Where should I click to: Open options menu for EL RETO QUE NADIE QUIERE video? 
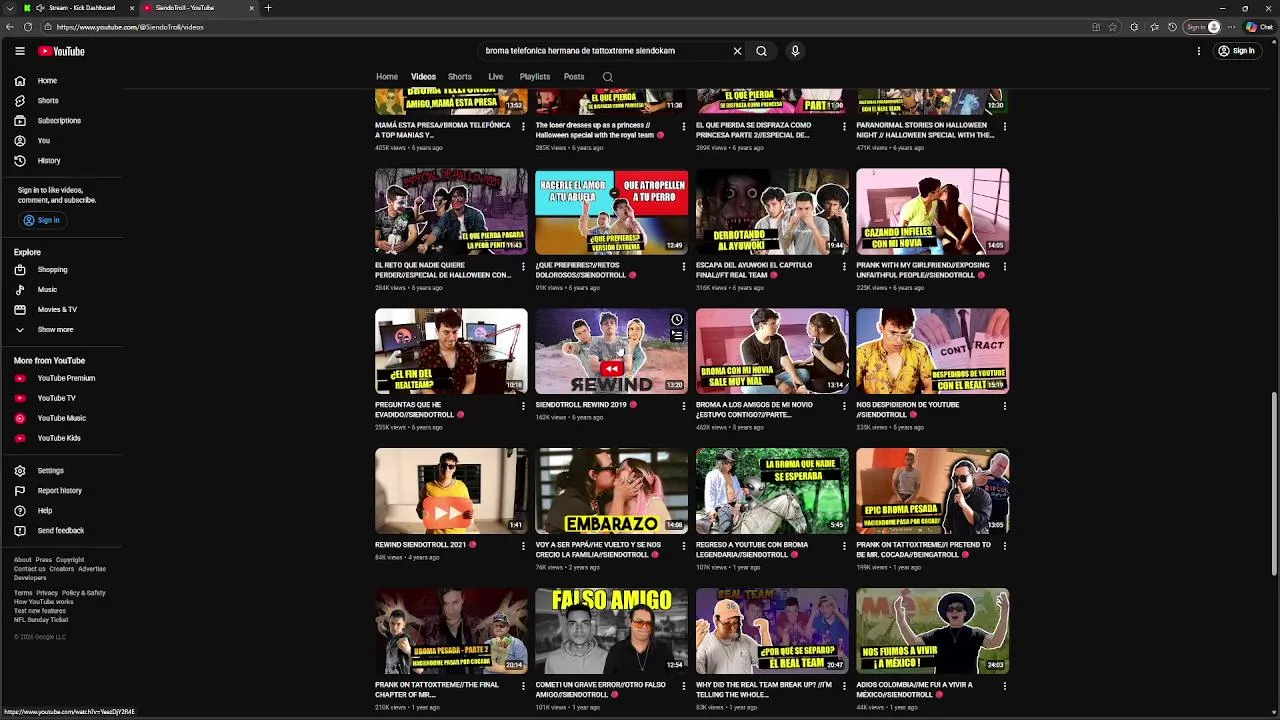pos(523,266)
